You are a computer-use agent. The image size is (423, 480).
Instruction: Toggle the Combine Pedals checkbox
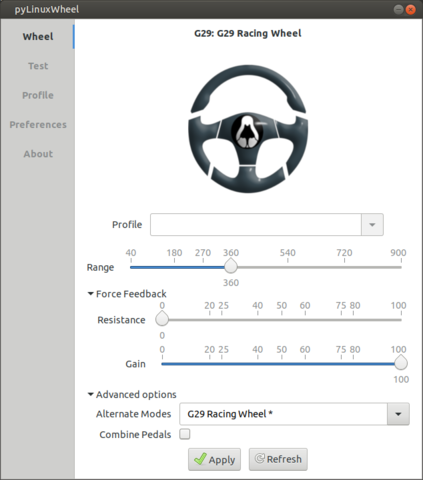(x=185, y=434)
